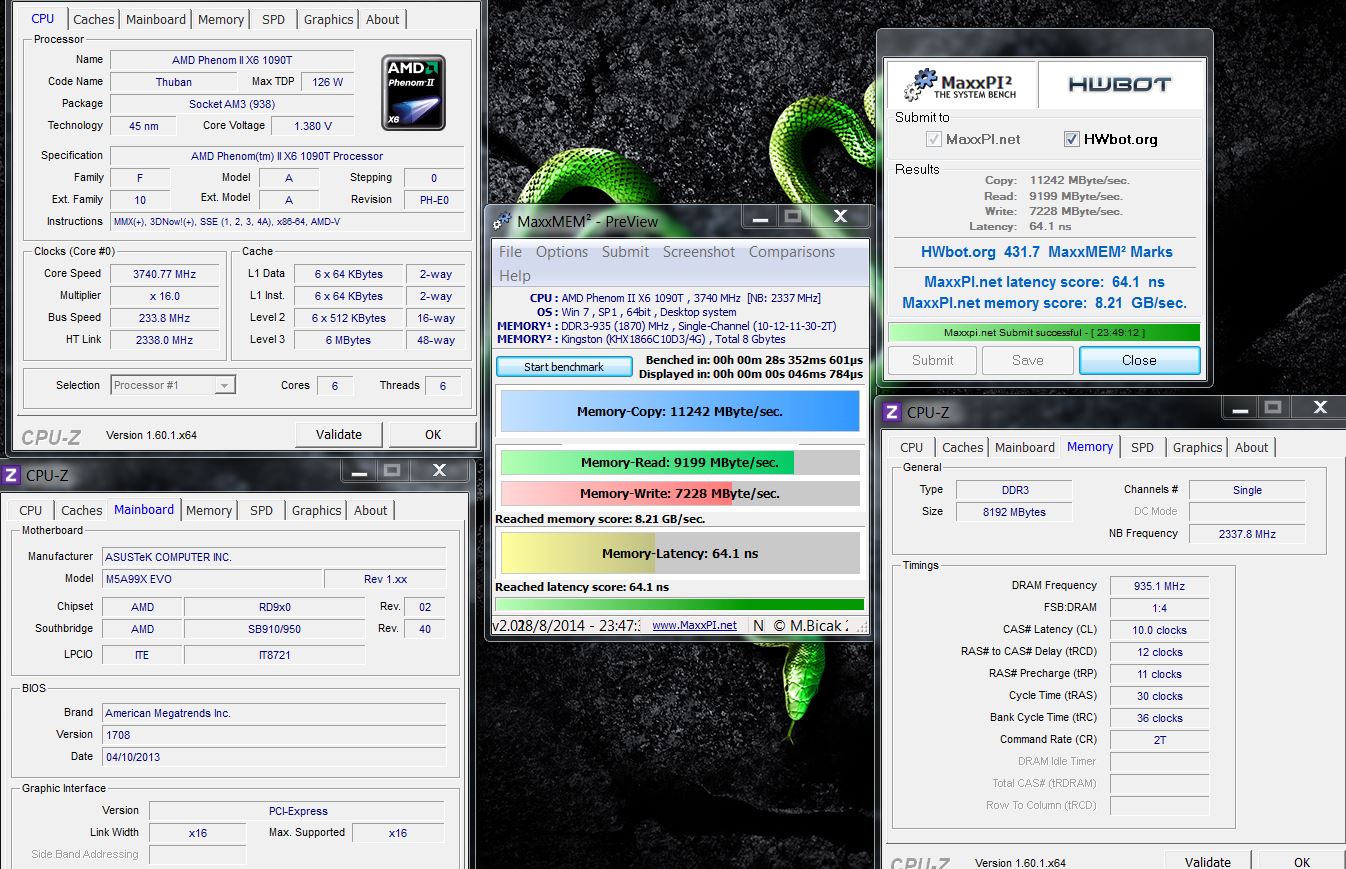Minimize the CPU-Z Memory window
The height and width of the screenshot is (869, 1346).
1241,408
